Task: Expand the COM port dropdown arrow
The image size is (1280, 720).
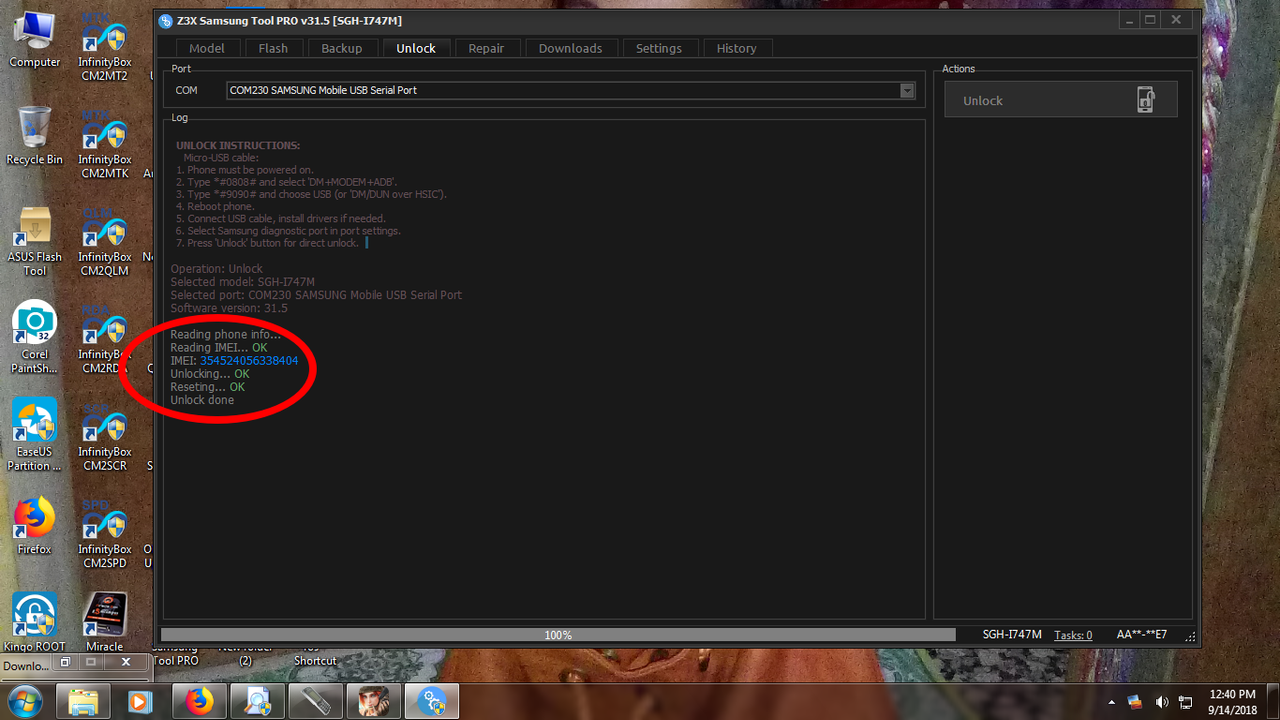Action: pyautogui.click(x=907, y=90)
